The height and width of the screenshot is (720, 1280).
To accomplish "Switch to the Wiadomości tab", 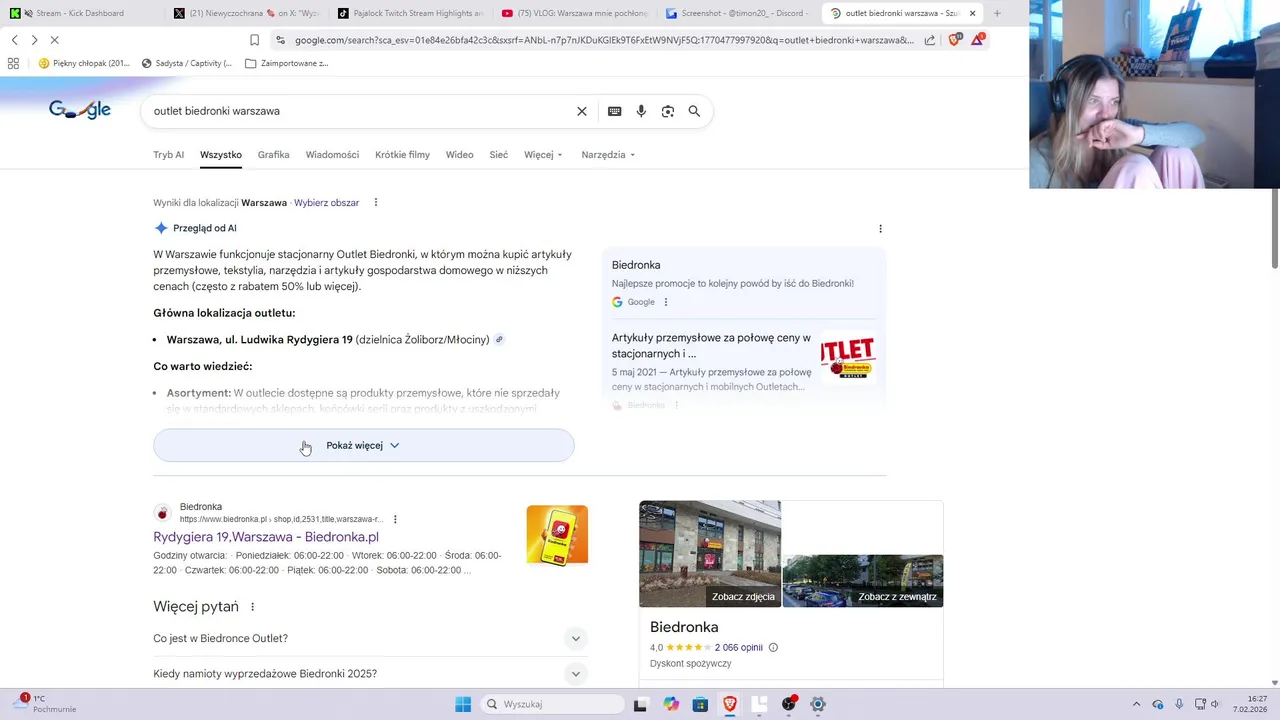I will point(332,155).
